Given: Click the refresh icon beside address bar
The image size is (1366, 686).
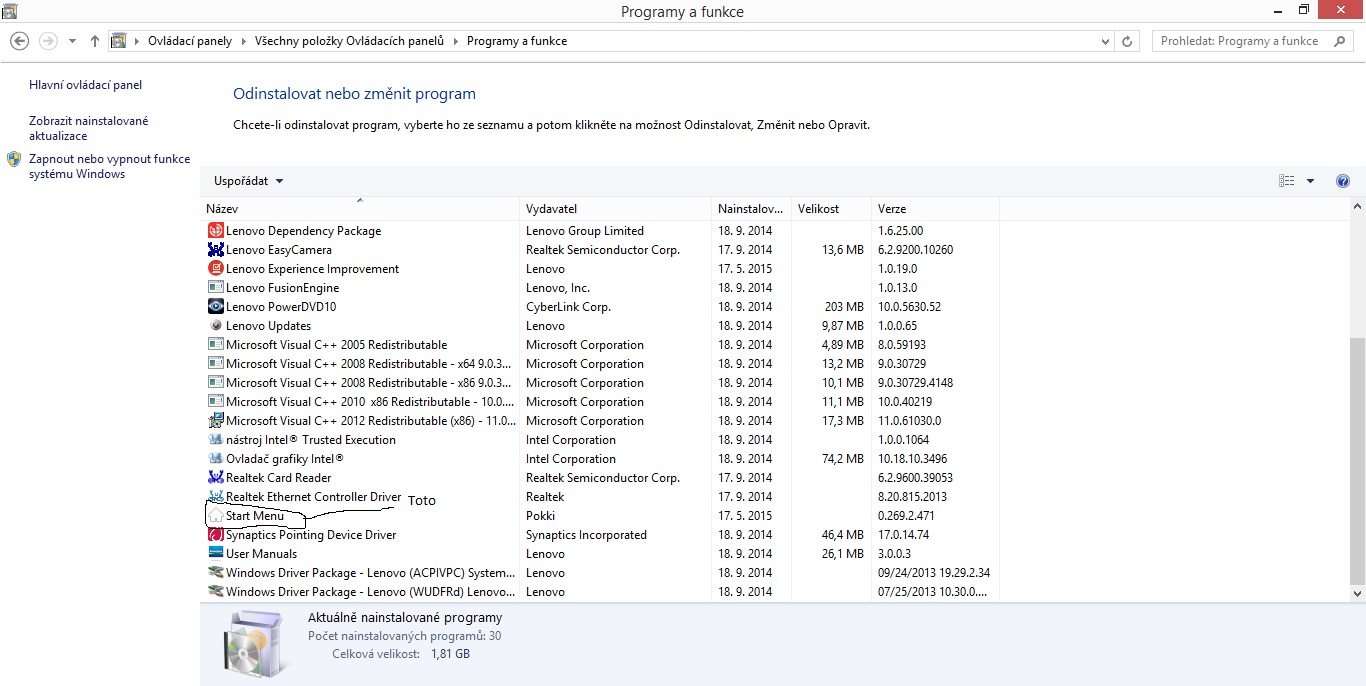Looking at the screenshot, I should coord(1128,41).
